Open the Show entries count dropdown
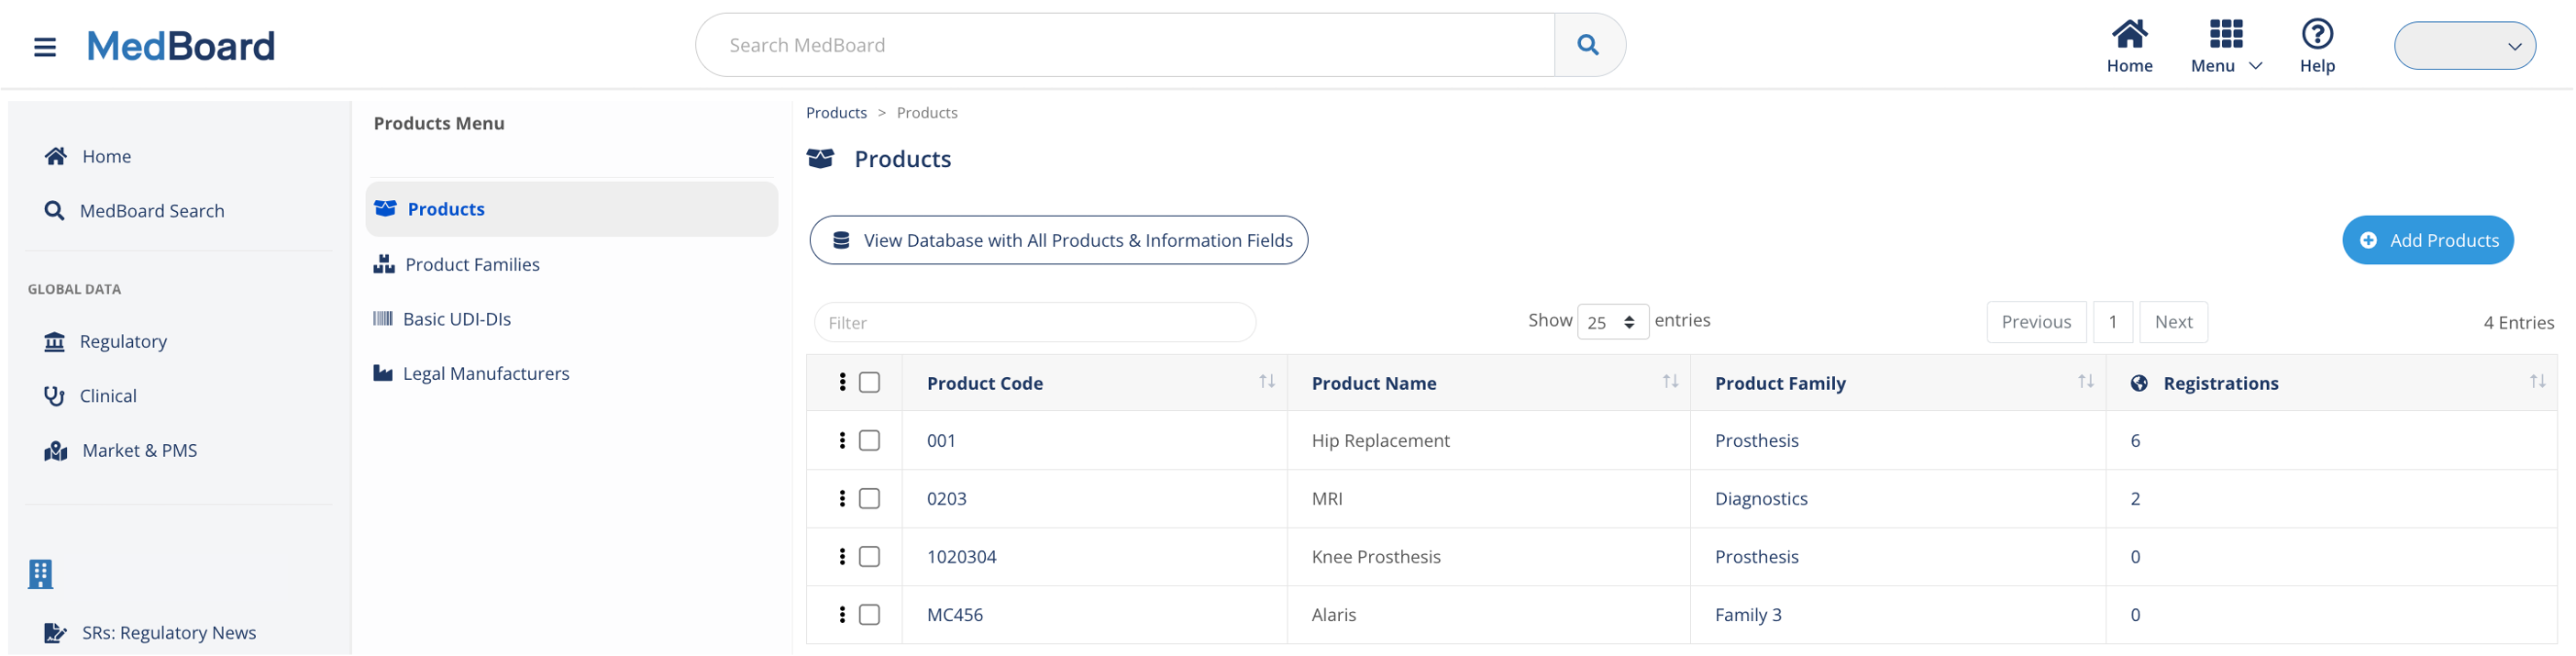Viewport: 2576px width, 656px height. [x=1614, y=323]
